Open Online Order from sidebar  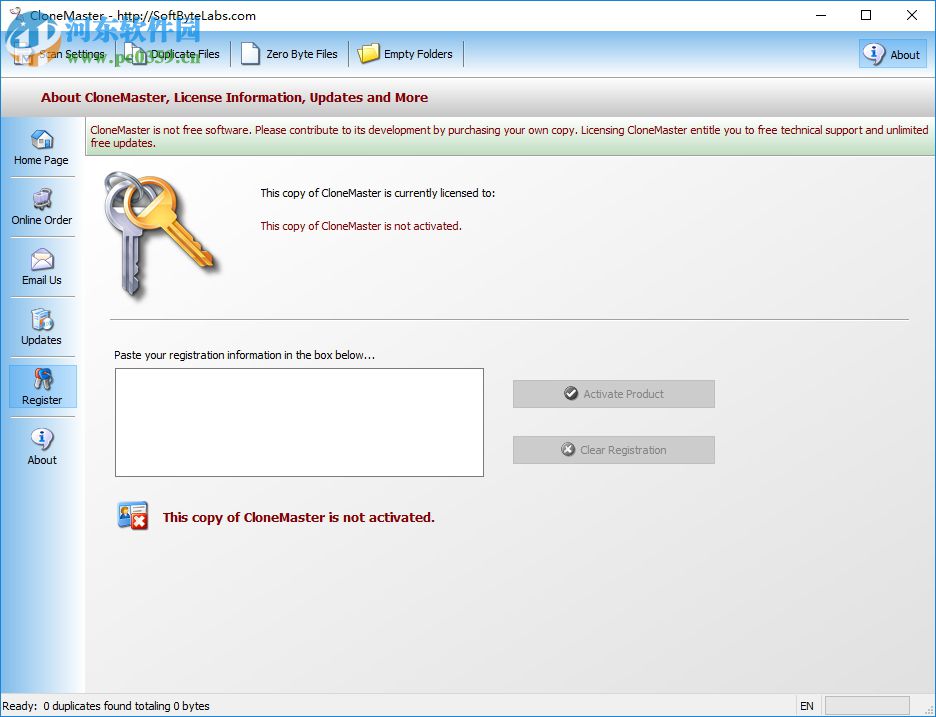[x=42, y=207]
